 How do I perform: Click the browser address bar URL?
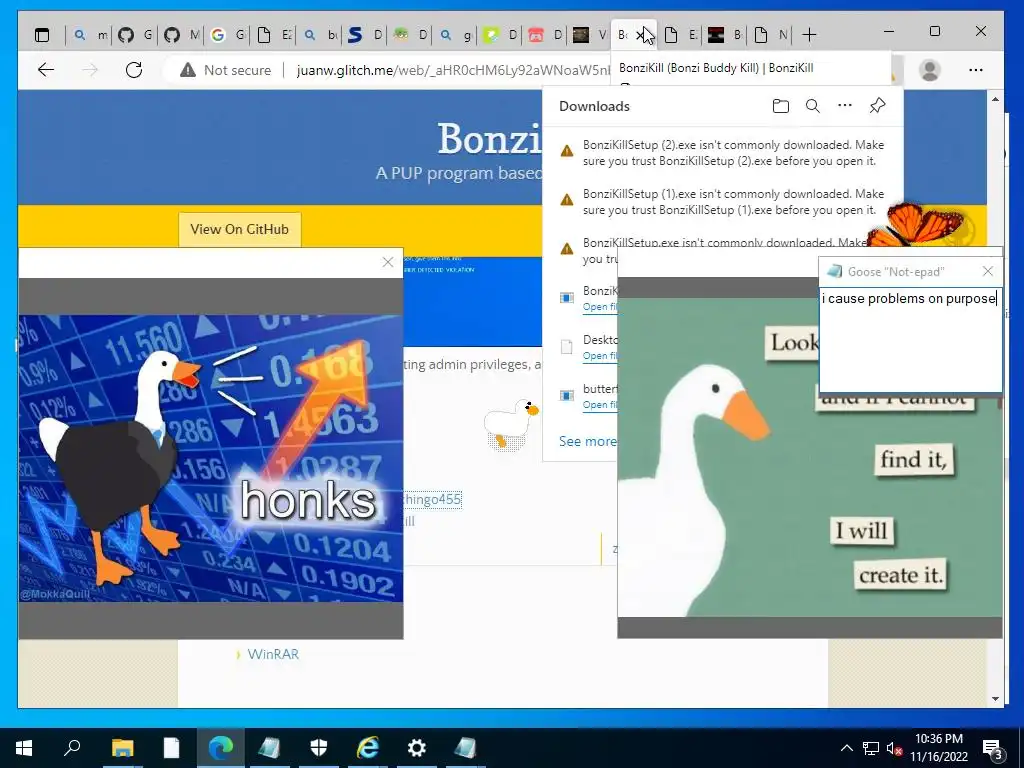pos(453,70)
